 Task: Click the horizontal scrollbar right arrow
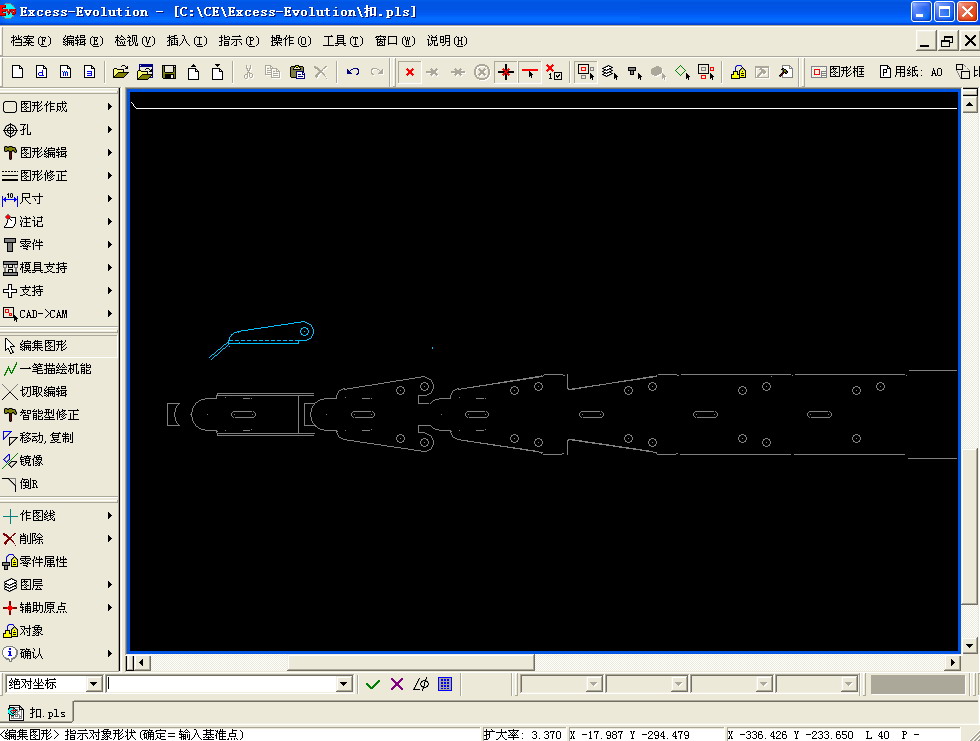(x=953, y=662)
